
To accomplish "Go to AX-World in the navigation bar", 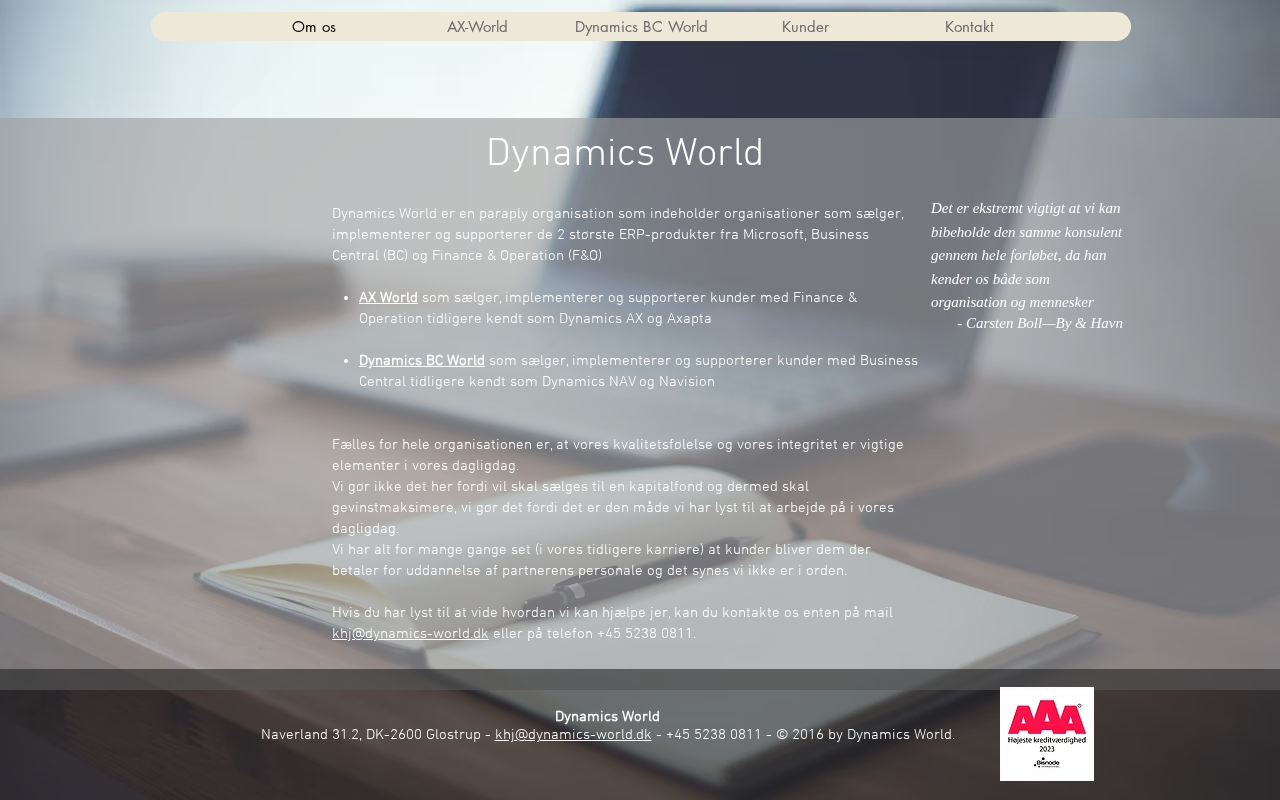I will (477, 27).
